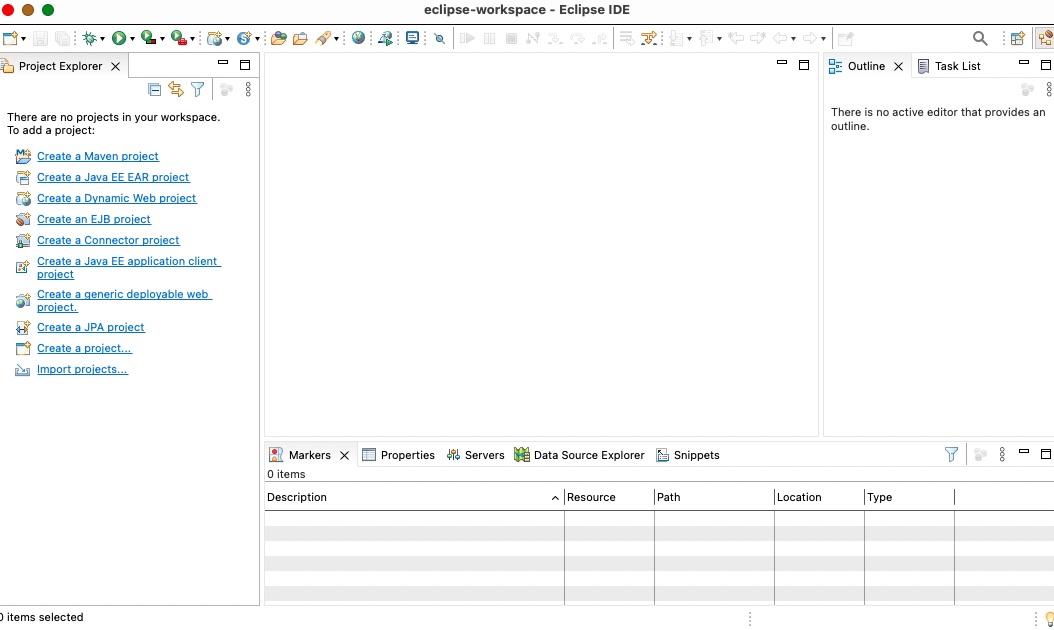Toggle the Skip All Breakpoints button

click(x=439, y=38)
